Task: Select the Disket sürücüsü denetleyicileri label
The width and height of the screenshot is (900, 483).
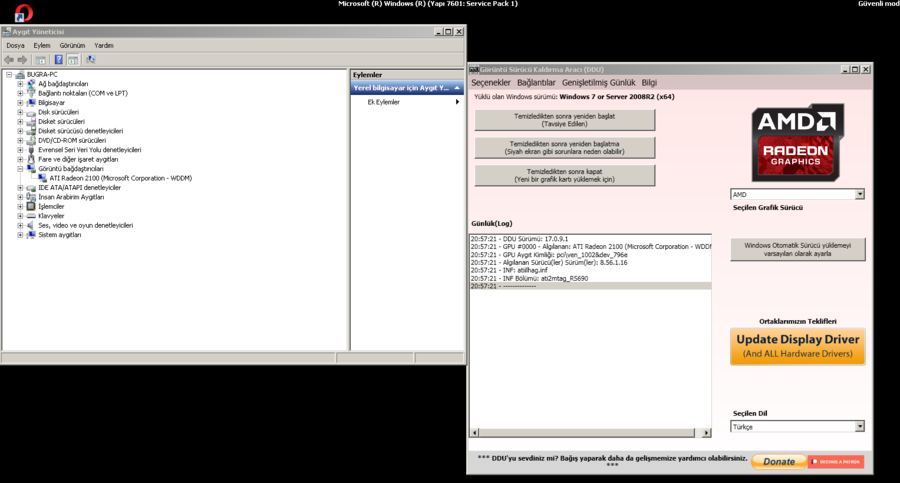Action: point(80,131)
